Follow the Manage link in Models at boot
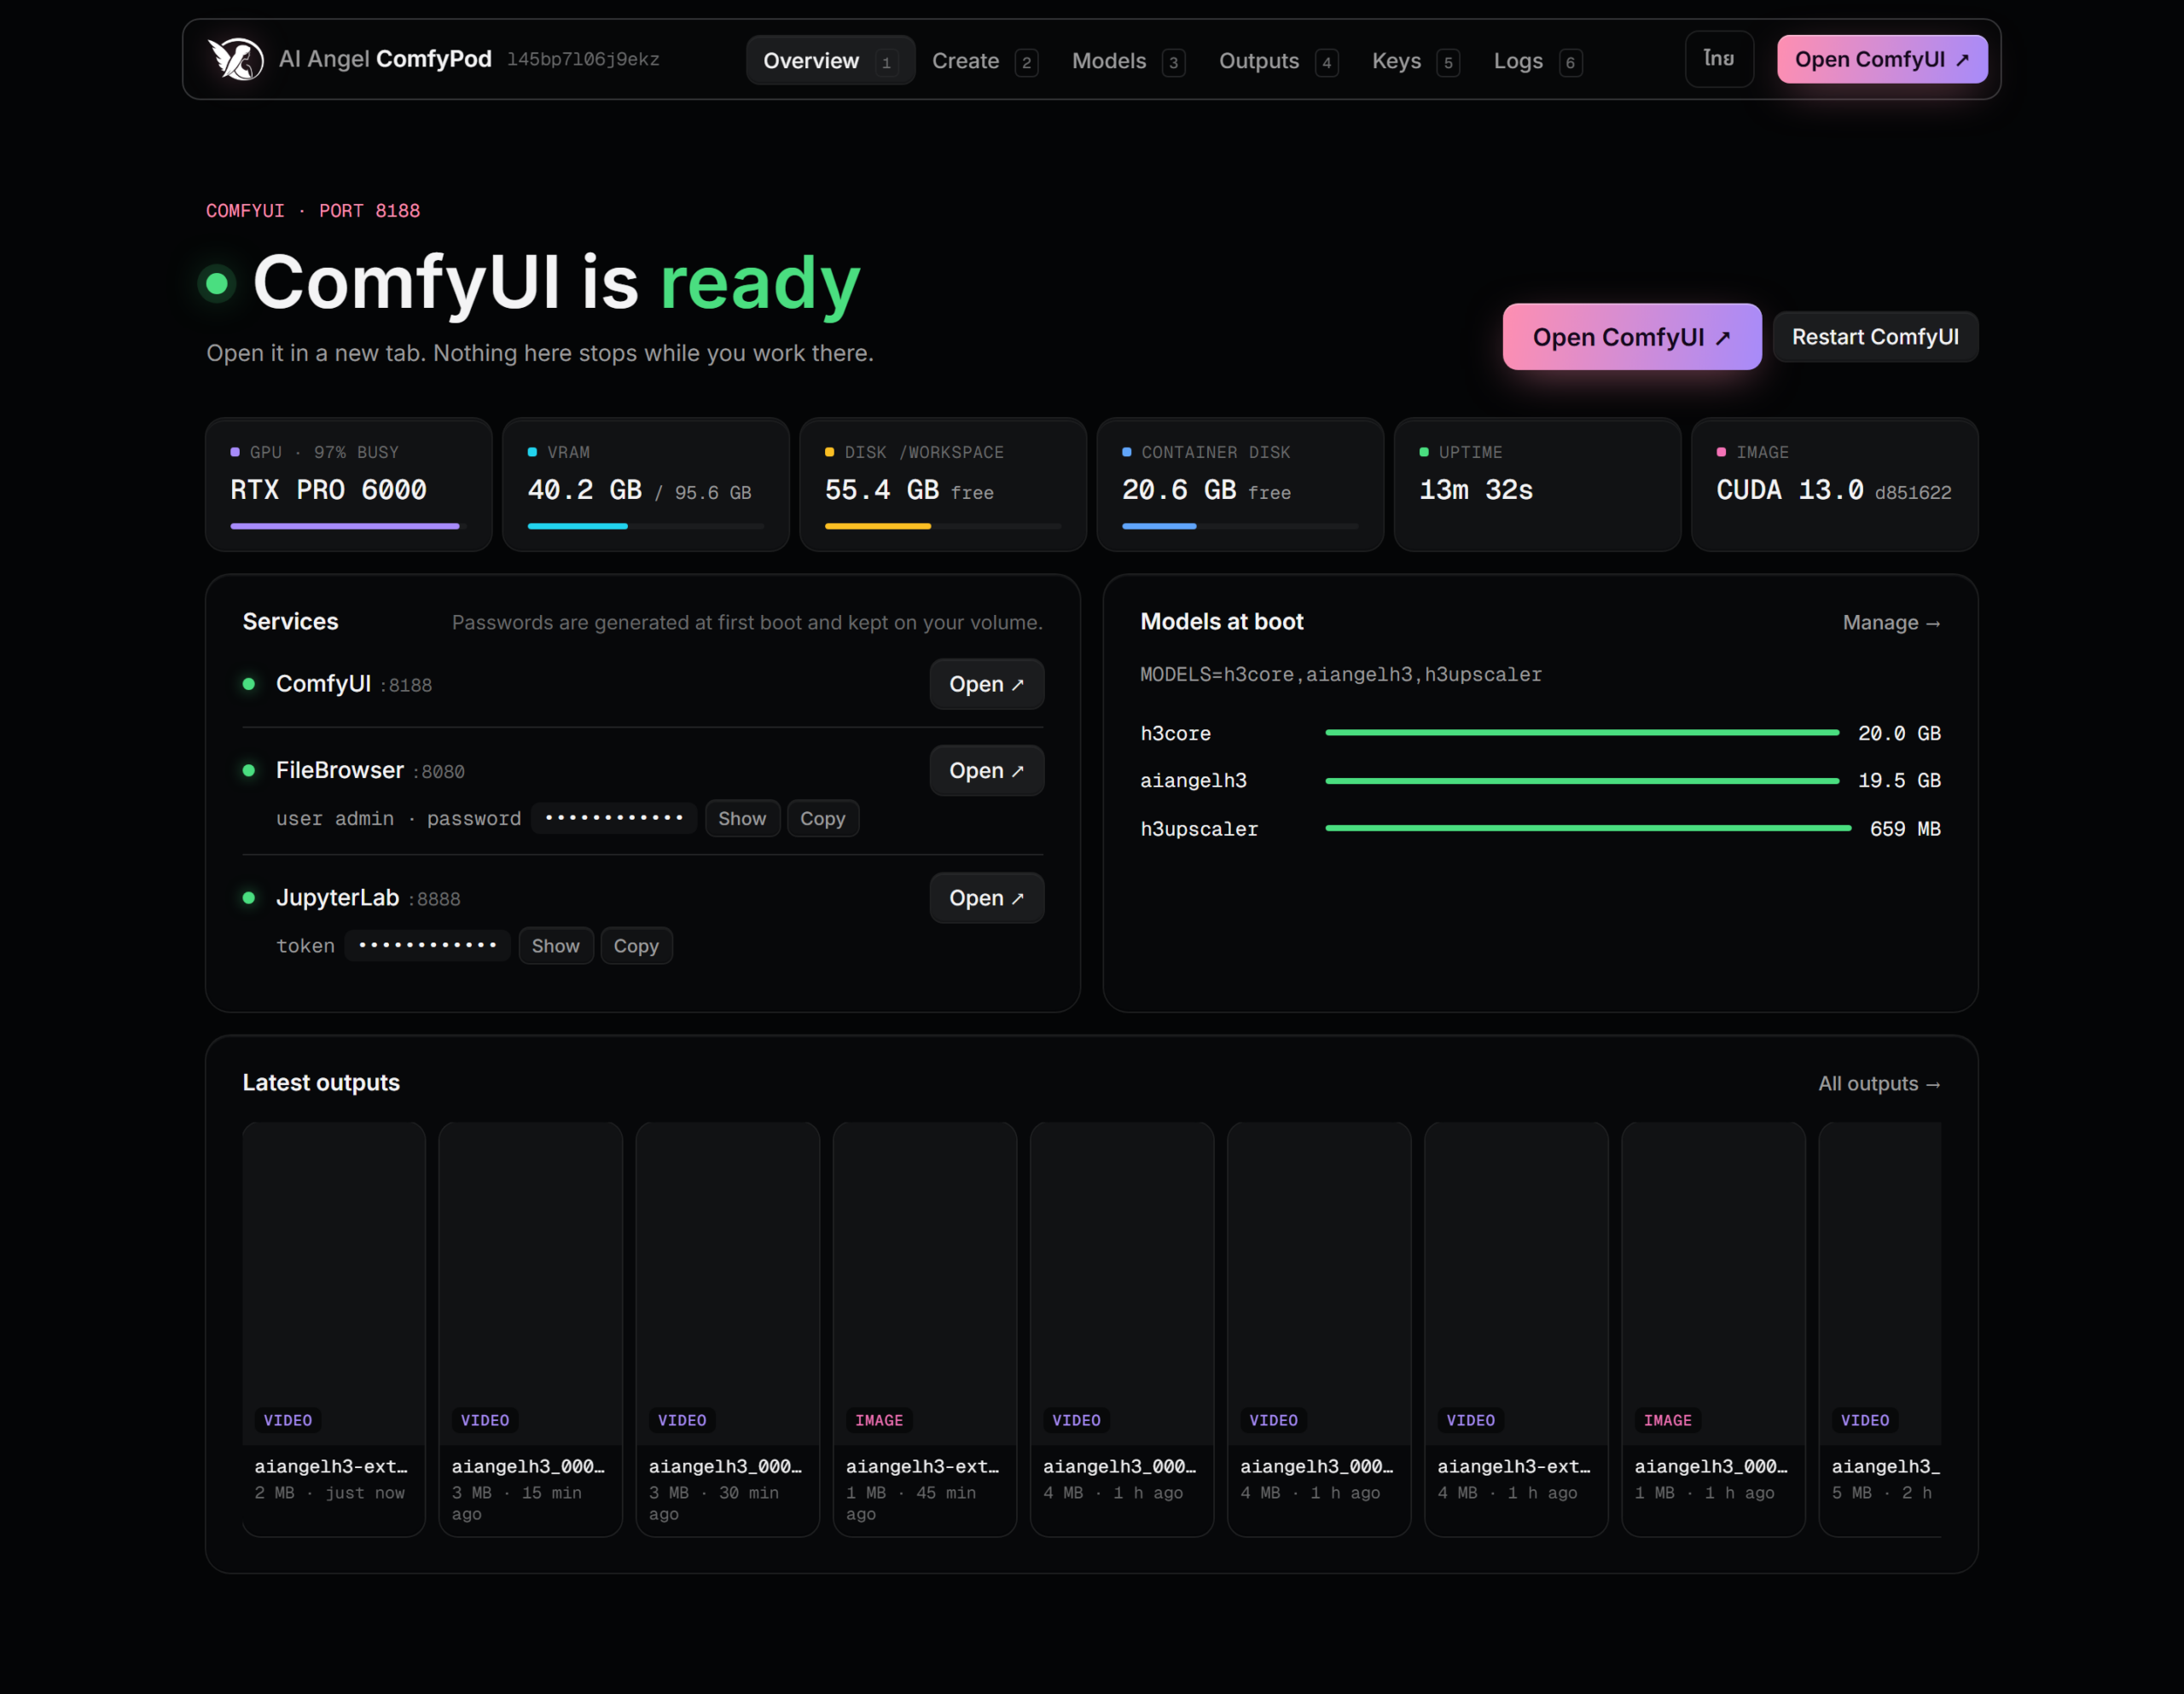The width and height of the screenshot is (2184, 1694). (1891, 623)
